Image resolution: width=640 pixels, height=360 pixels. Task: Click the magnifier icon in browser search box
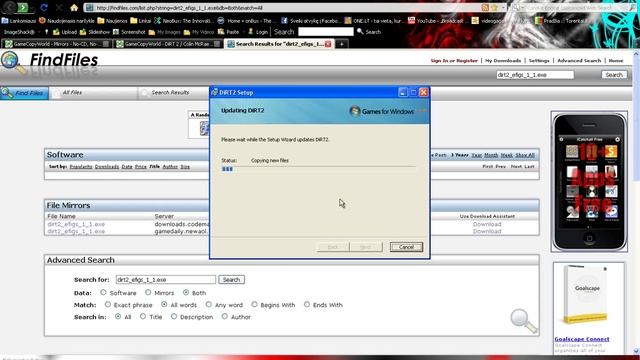633,7
